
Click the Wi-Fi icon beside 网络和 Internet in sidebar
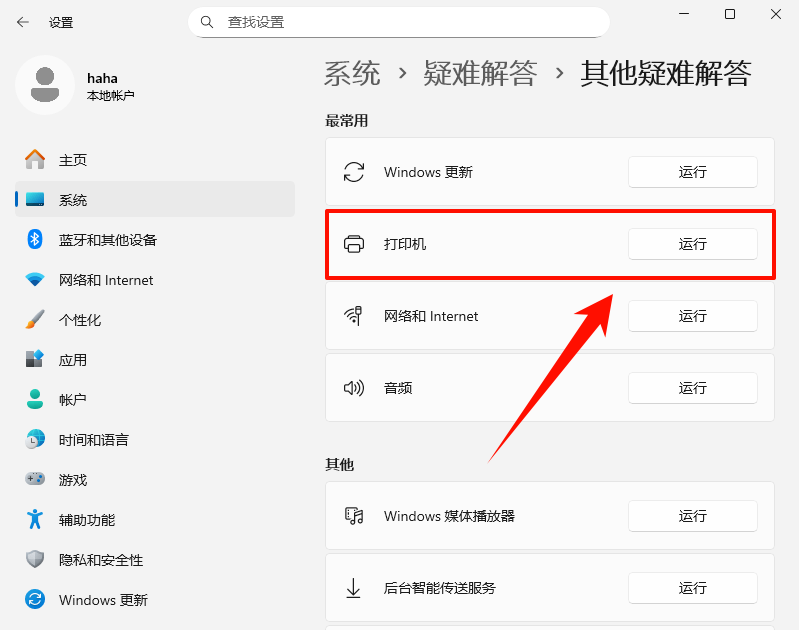coord(35,279)
